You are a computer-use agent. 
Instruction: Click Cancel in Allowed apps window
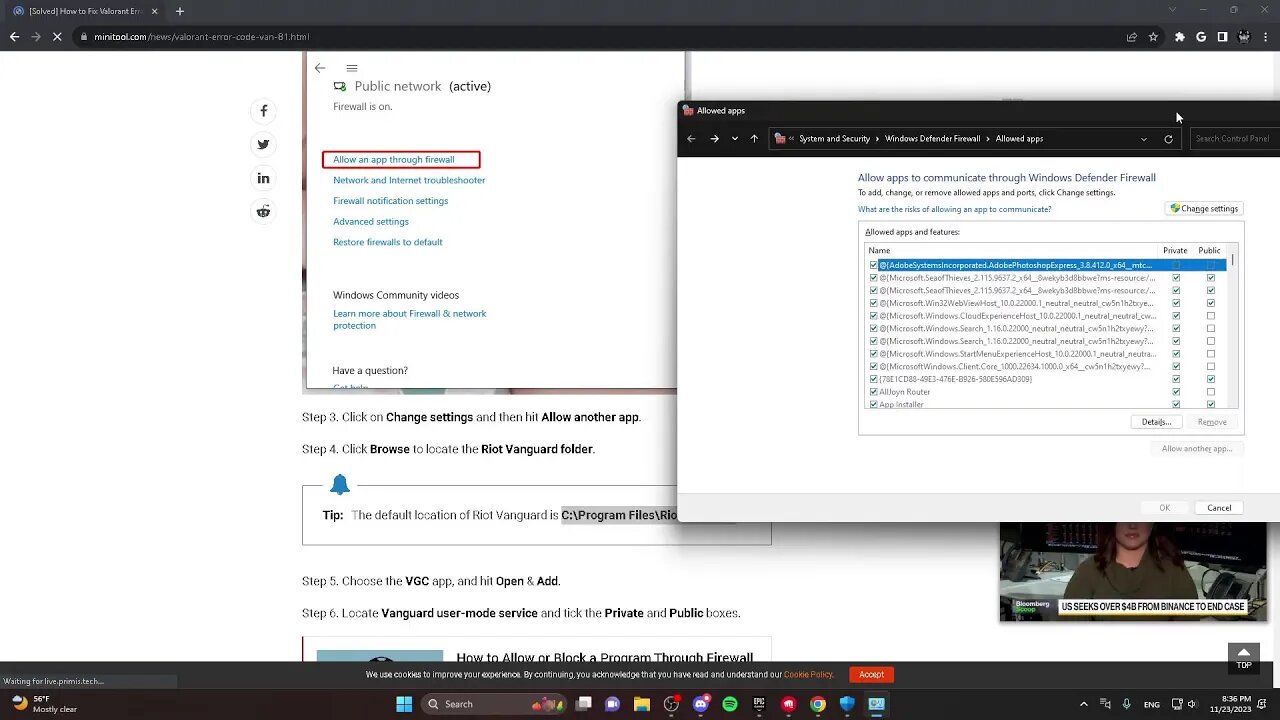[x=1219, y=508]
